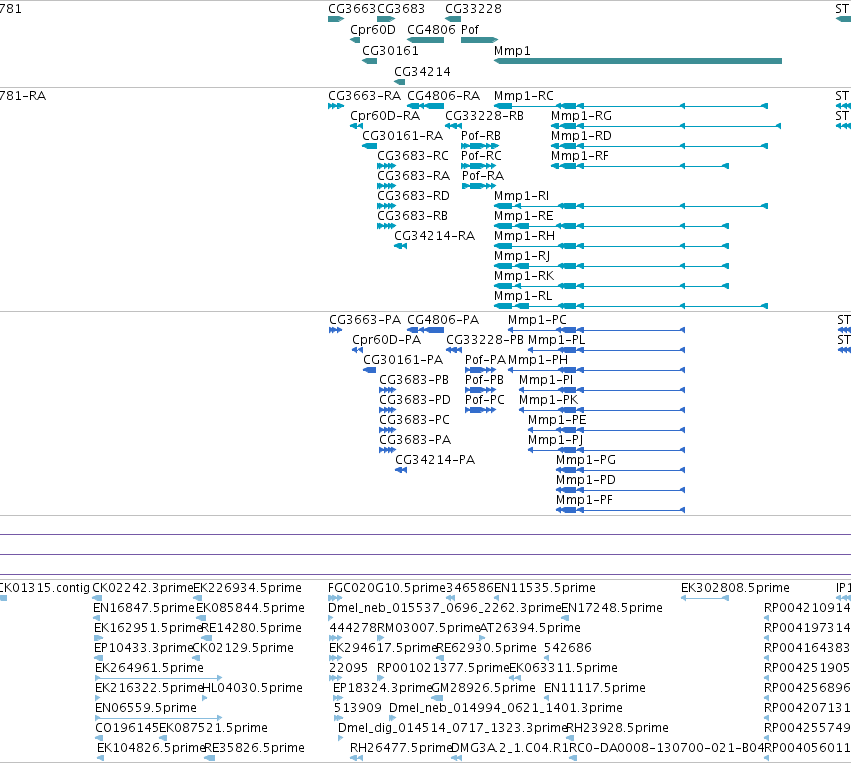Select protein Cpr60D-PA
The height and width of the screenshot is (763, 851).
point(358,350)
